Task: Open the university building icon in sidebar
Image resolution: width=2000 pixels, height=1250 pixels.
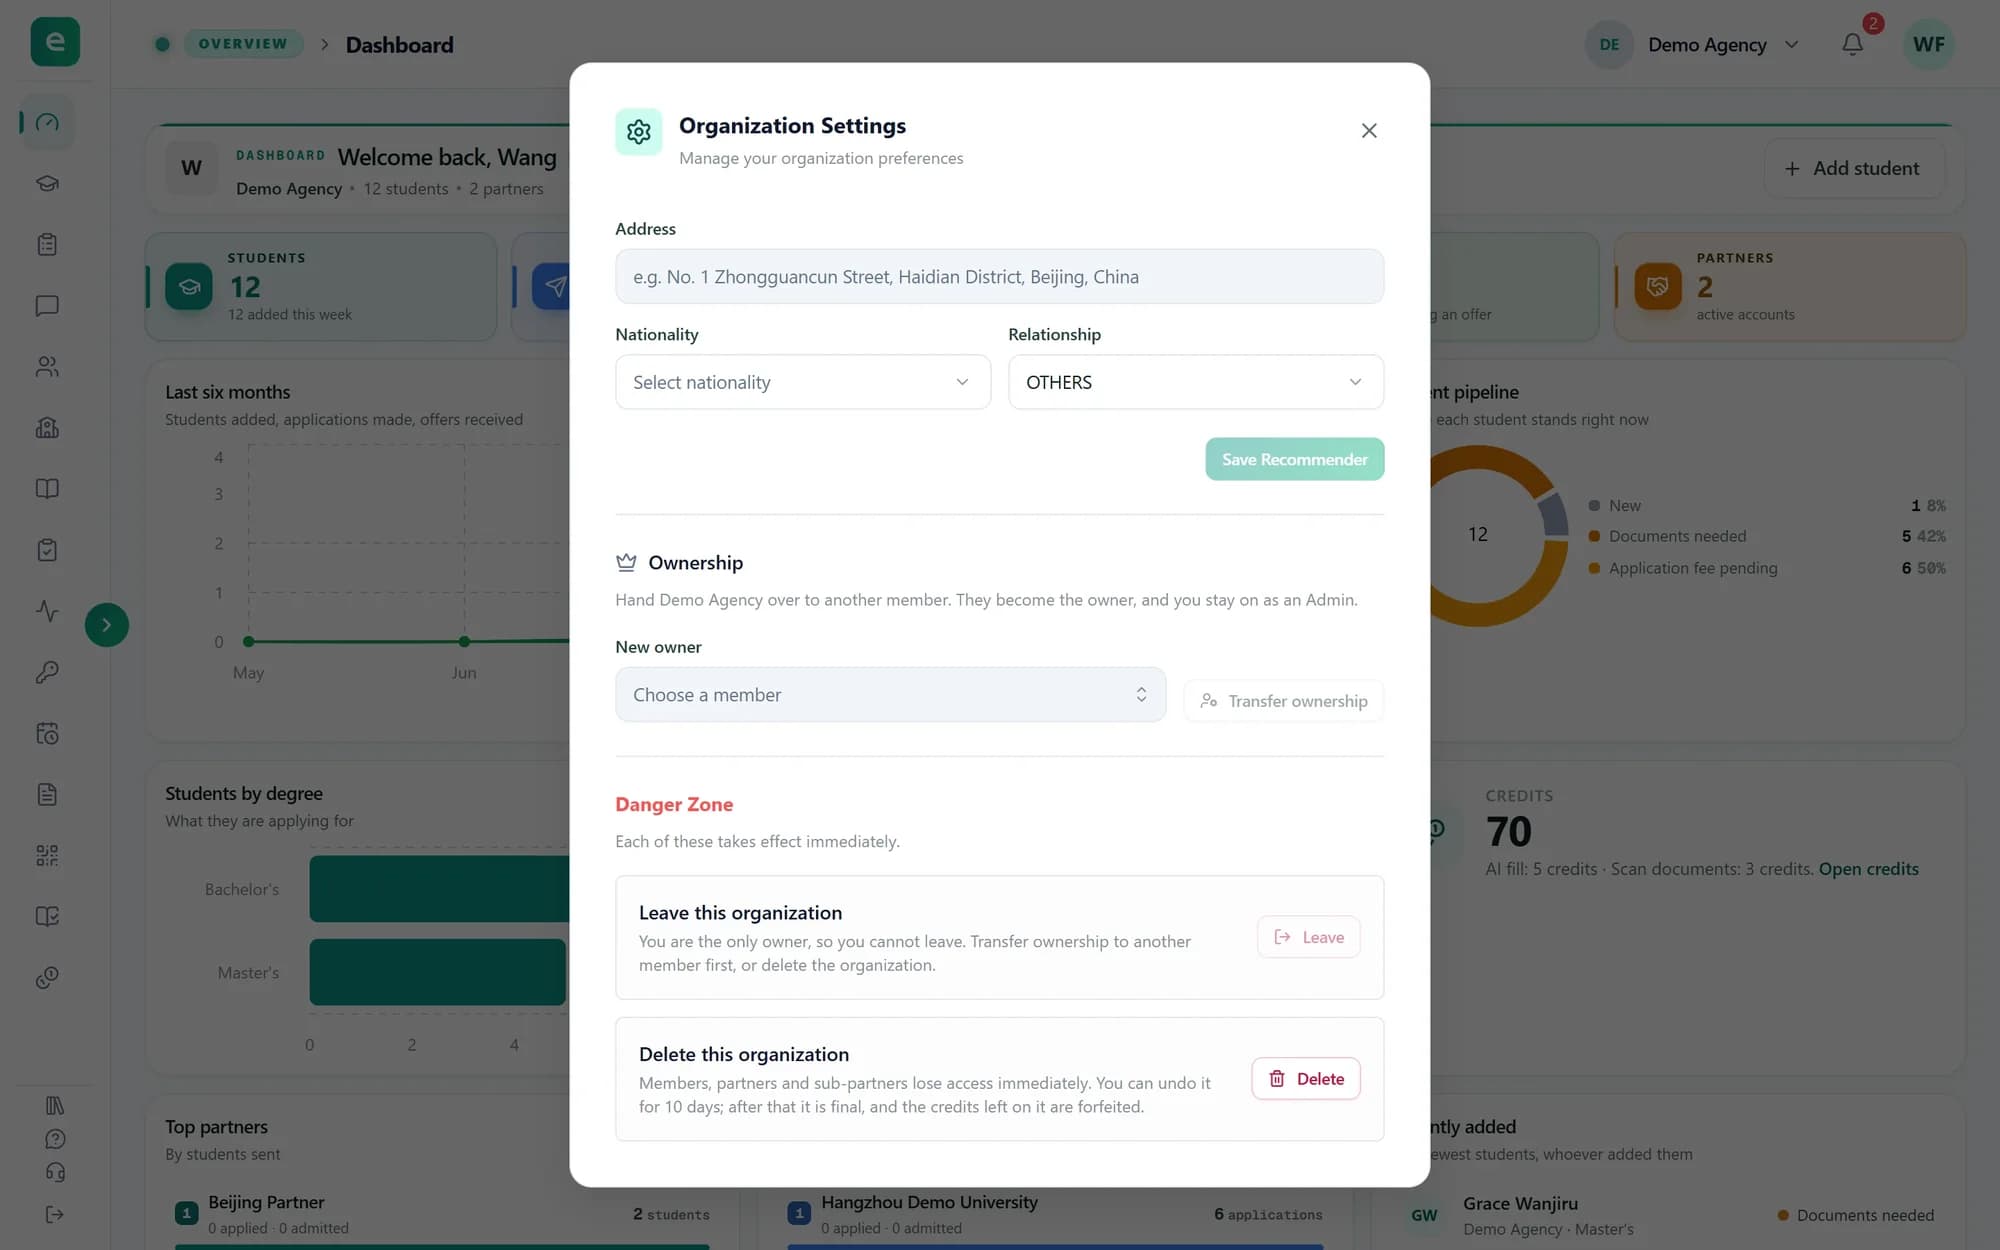Action: click(x=47, y=428)
